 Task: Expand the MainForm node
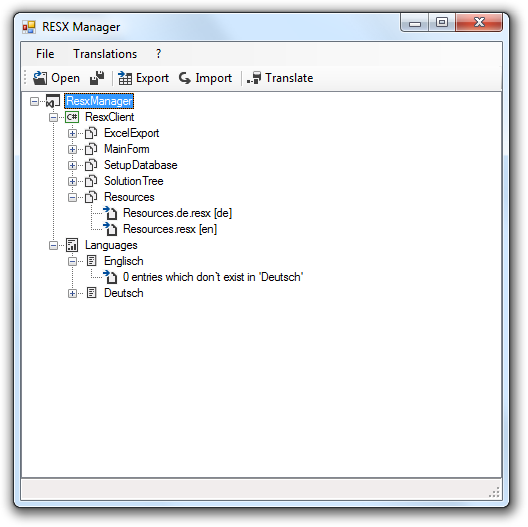(72, 149)
